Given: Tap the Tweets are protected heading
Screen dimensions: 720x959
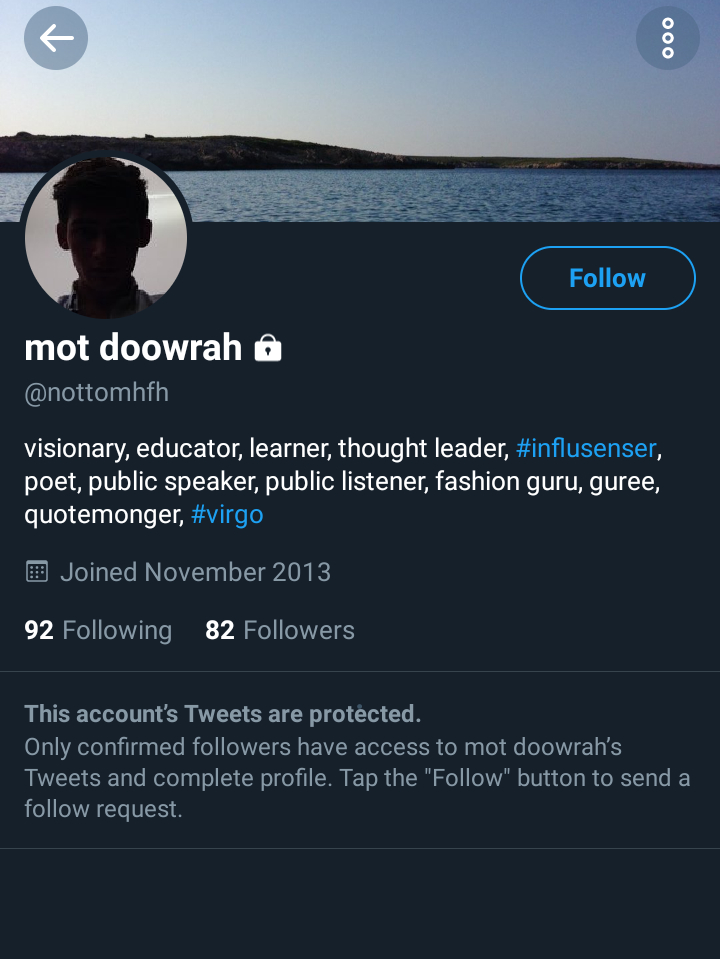Looking at the screenshot, I should click(x=222, y=714).
